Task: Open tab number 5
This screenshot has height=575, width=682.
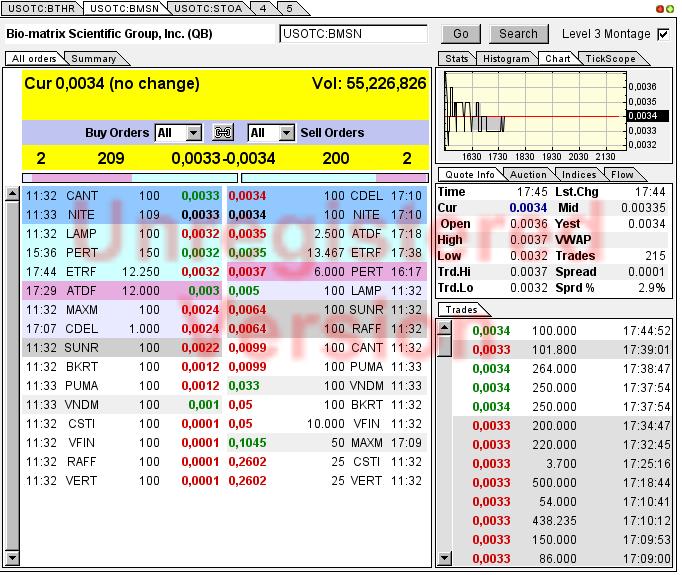Action: pos(289,9)
